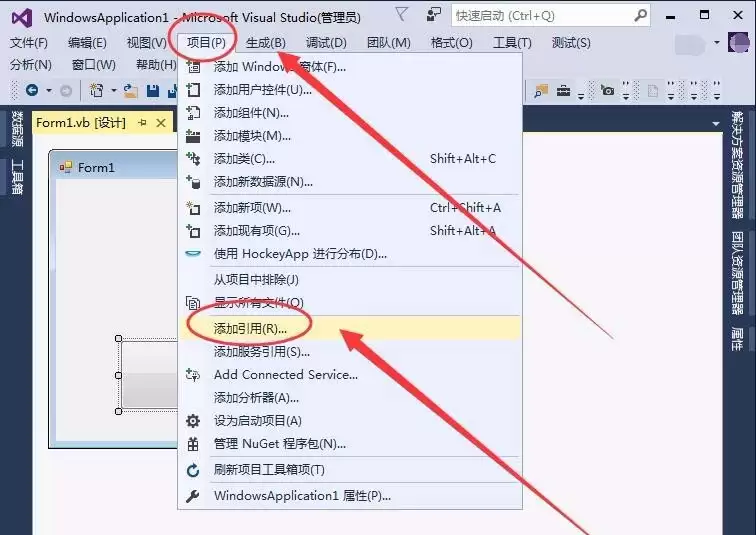This screenshot has height=535, width=756.
Task: Click the user account avatar icon
Action: click(x=739, y=42)
